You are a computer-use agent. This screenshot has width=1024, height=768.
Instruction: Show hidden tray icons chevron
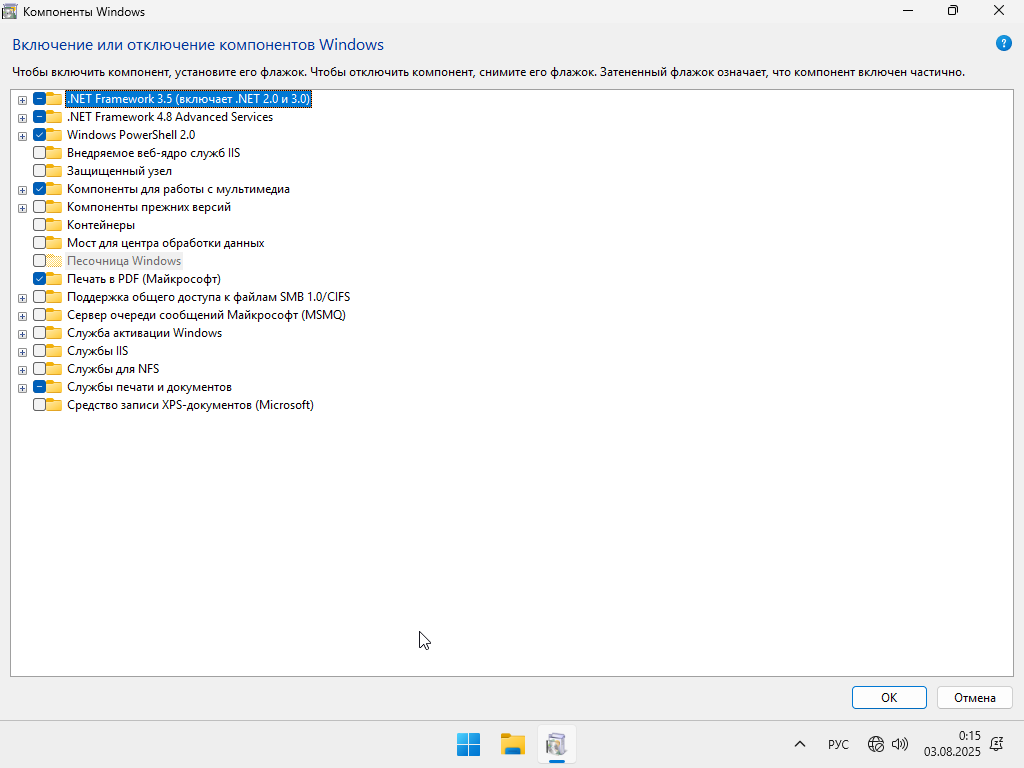point(799,744)
